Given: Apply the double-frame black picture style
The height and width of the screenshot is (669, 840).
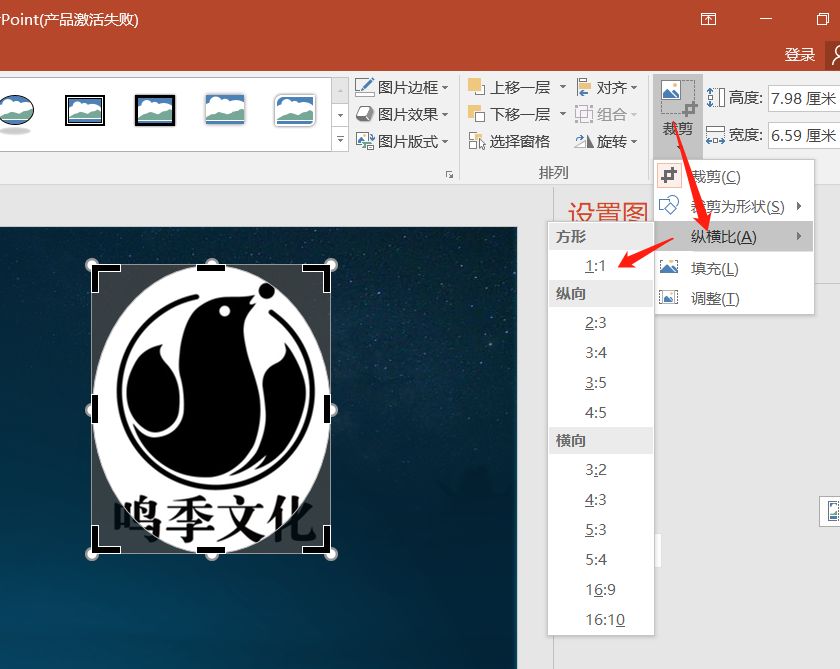Looking at the screenshot, I should coord(85,110).
